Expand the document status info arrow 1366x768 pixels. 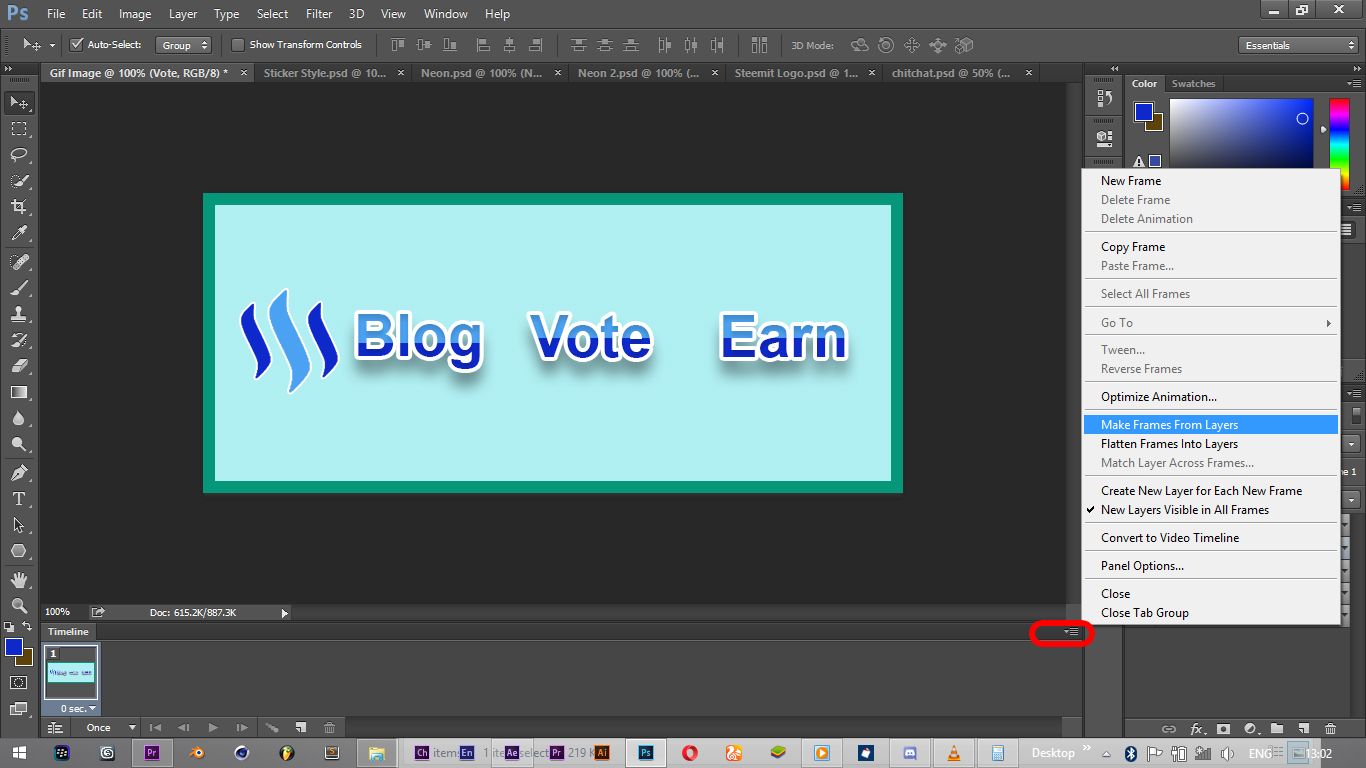(284, 613)
